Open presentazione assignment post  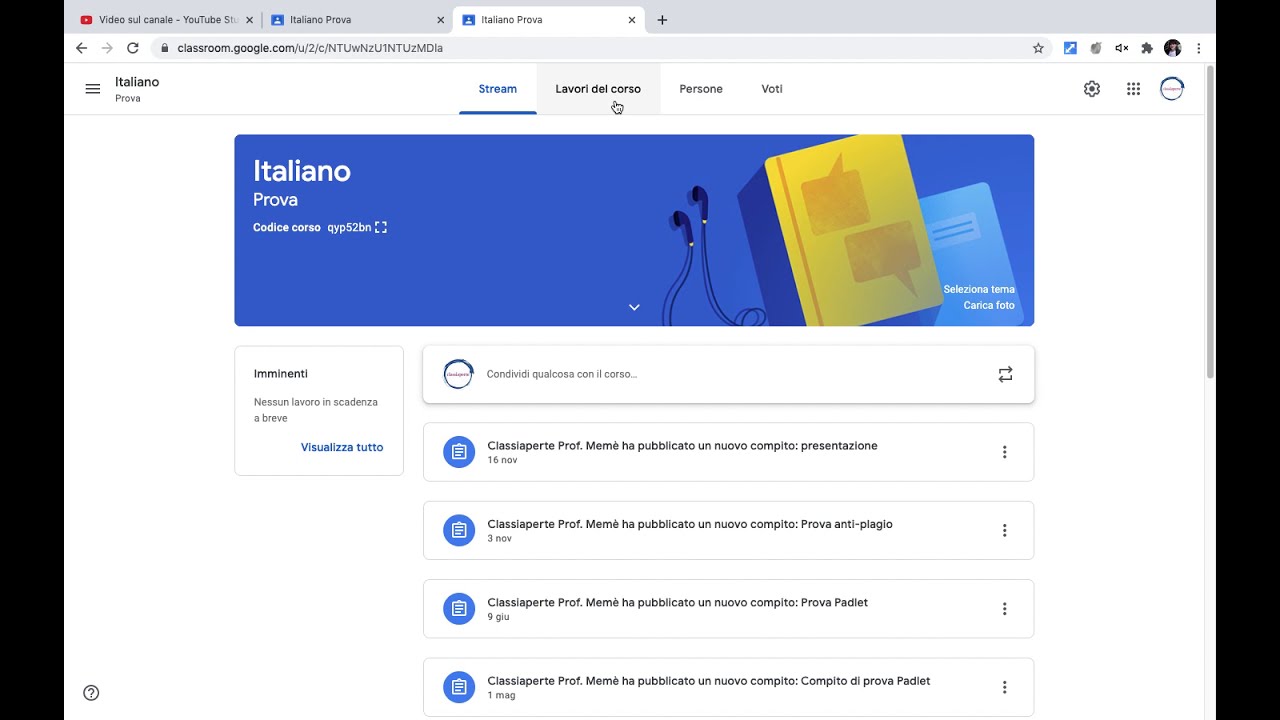[x=728, y=452]
